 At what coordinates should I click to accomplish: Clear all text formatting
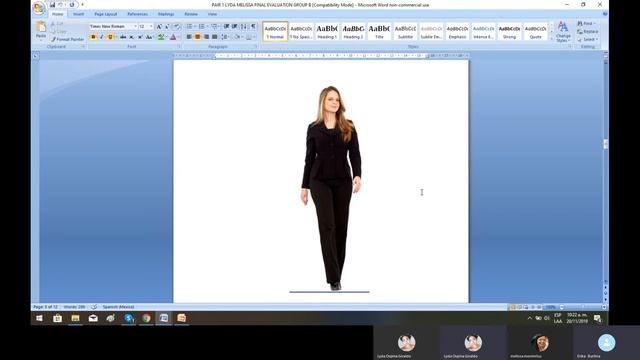(177, 27)
